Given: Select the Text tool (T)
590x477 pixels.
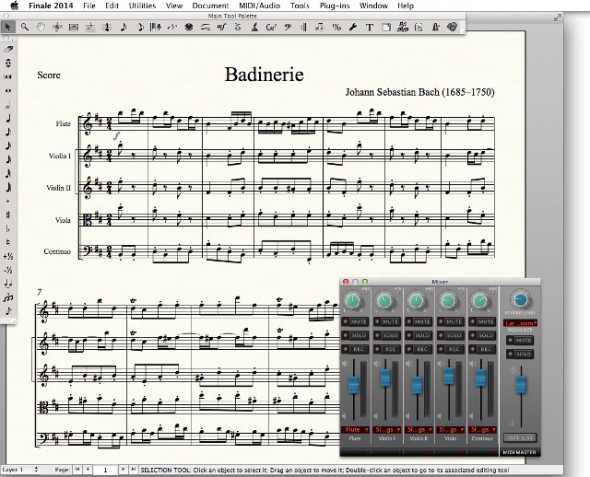Looking at the screenshot, I should (x=370, y=27).
